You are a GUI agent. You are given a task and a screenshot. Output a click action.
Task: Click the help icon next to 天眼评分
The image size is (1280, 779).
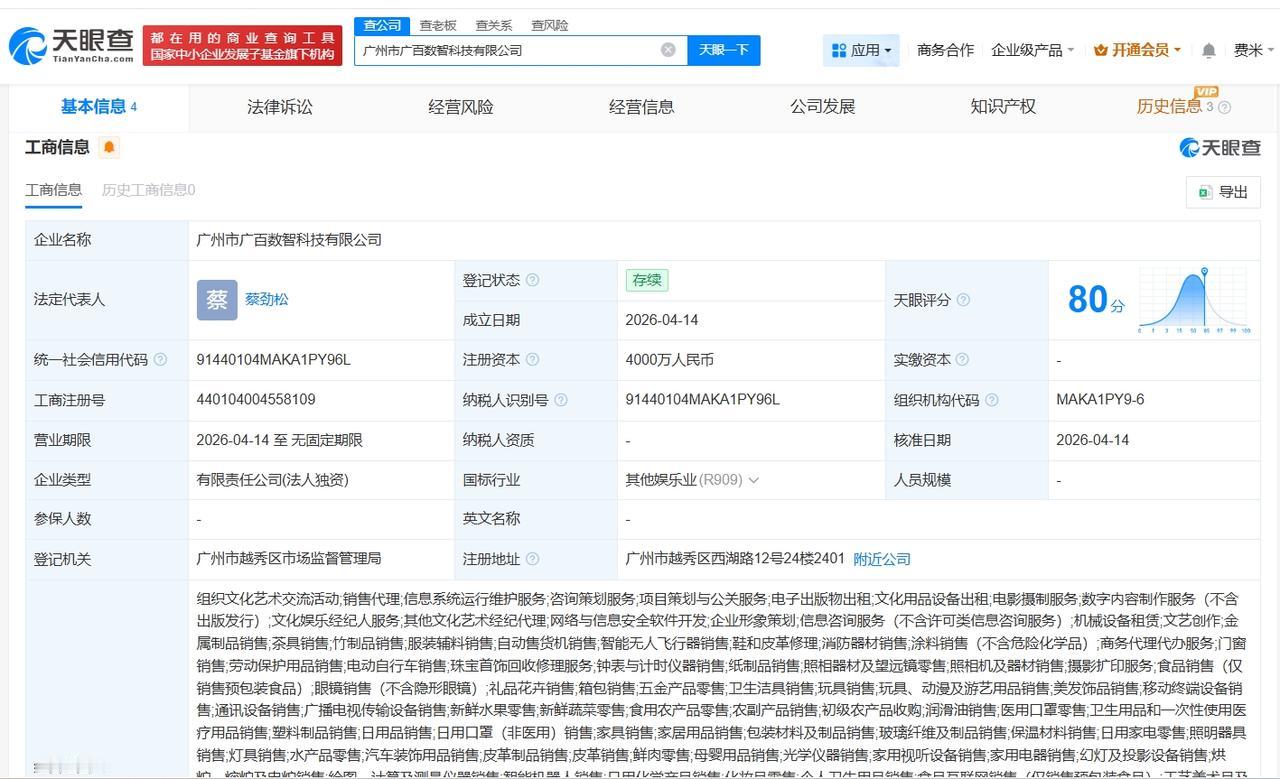click(963, 299)
